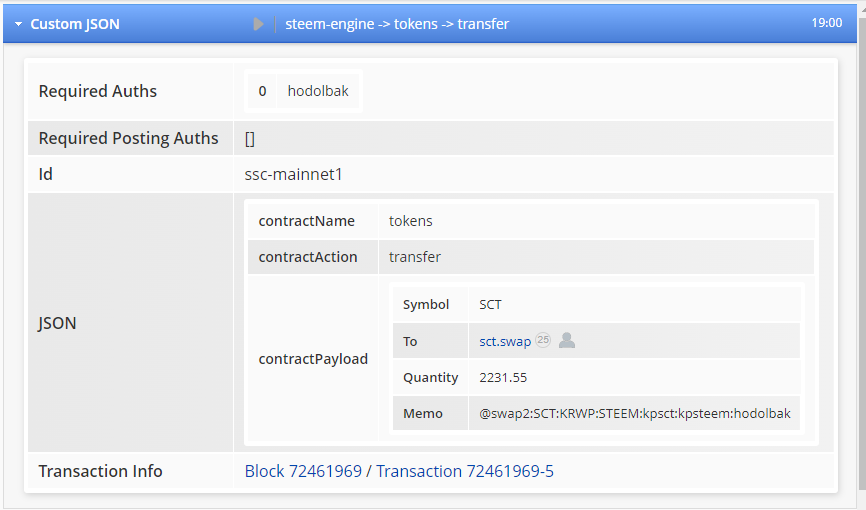Screen dimensions: 866x510
Task: Click the reputation badge 25 next to sct.swap
Action: click(543, 340)
